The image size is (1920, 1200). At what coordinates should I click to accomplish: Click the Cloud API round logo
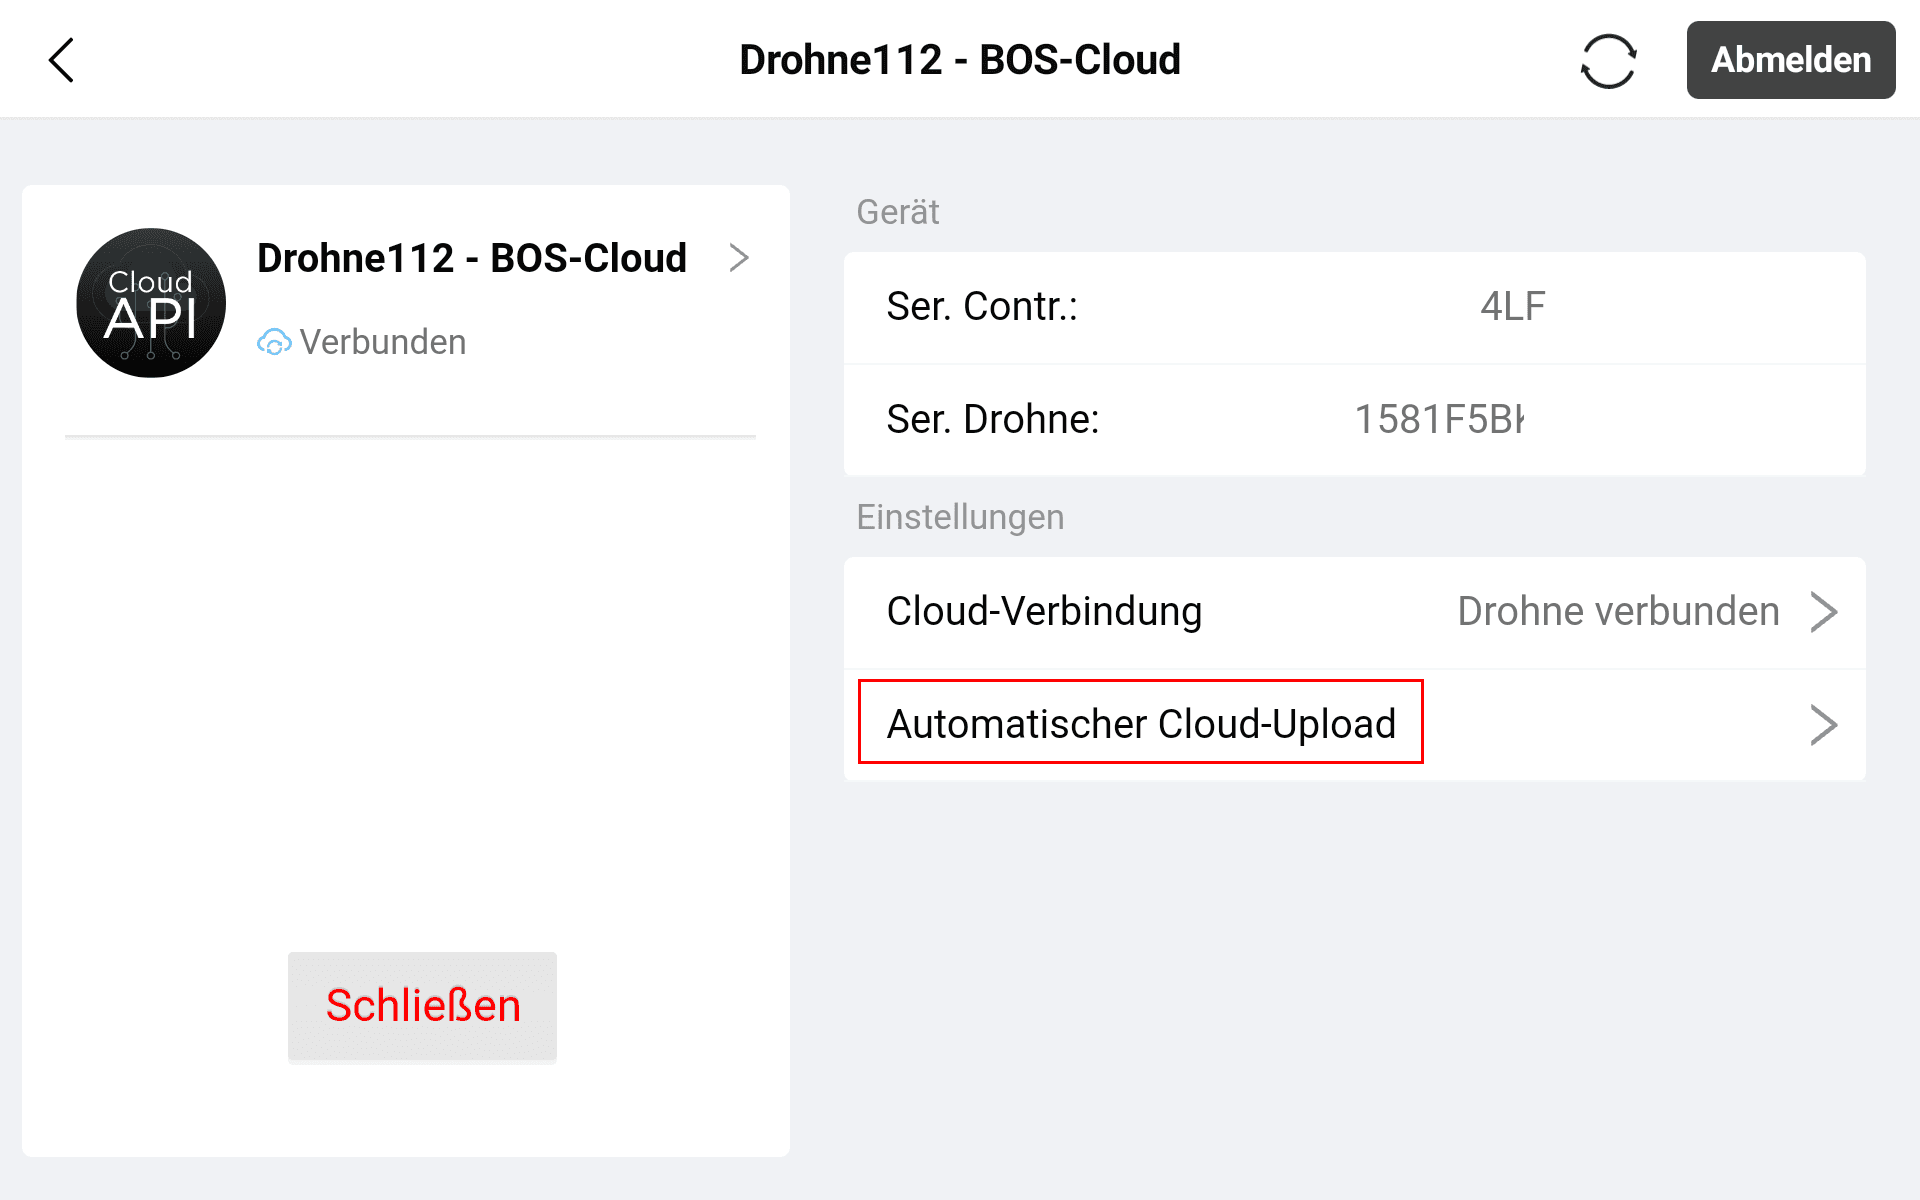[x=151, y=303]
